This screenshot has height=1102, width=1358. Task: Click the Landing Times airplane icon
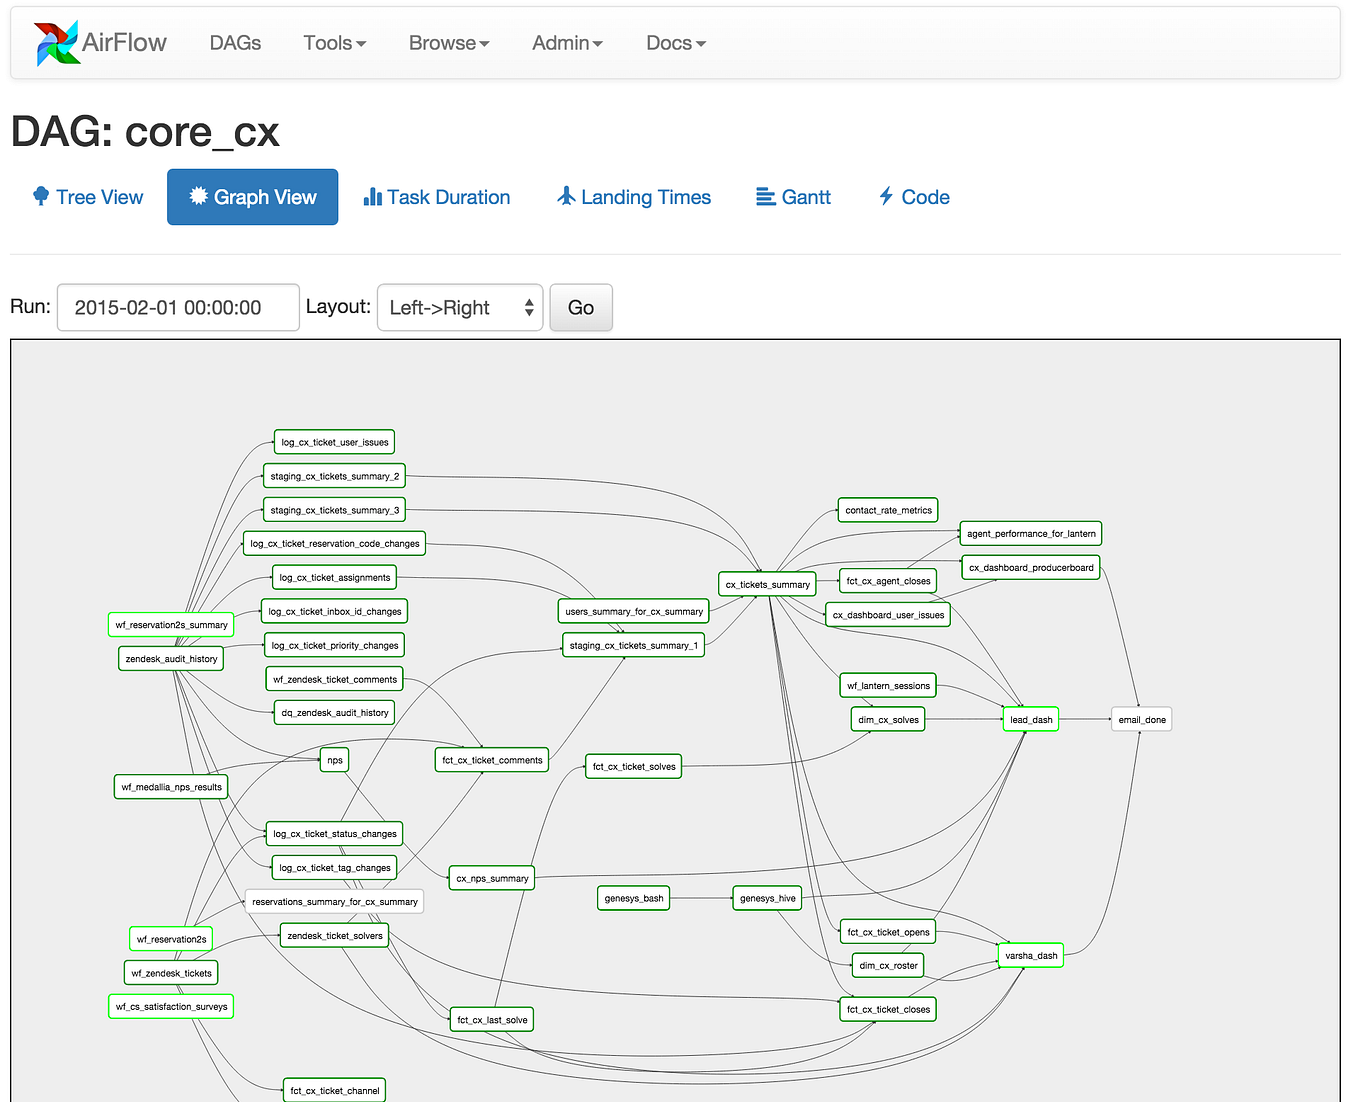567,196
